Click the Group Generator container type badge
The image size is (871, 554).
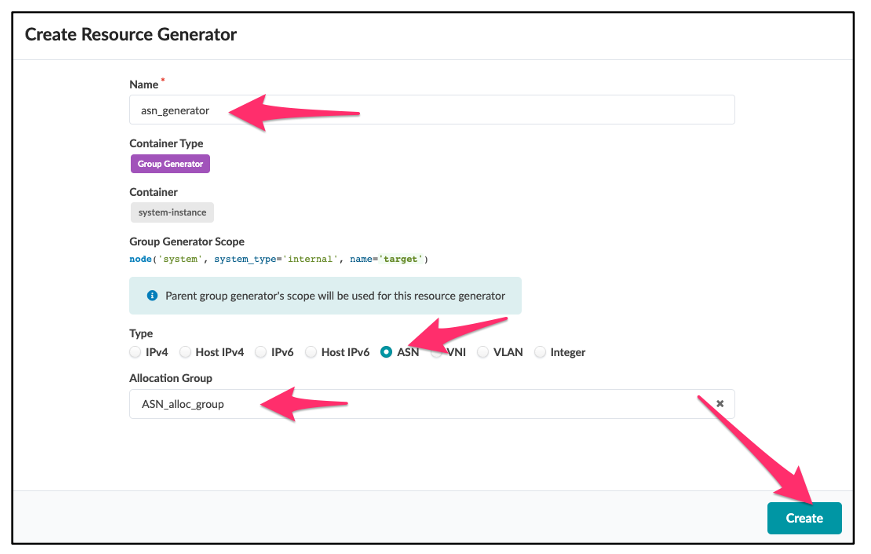pos(170,164)
